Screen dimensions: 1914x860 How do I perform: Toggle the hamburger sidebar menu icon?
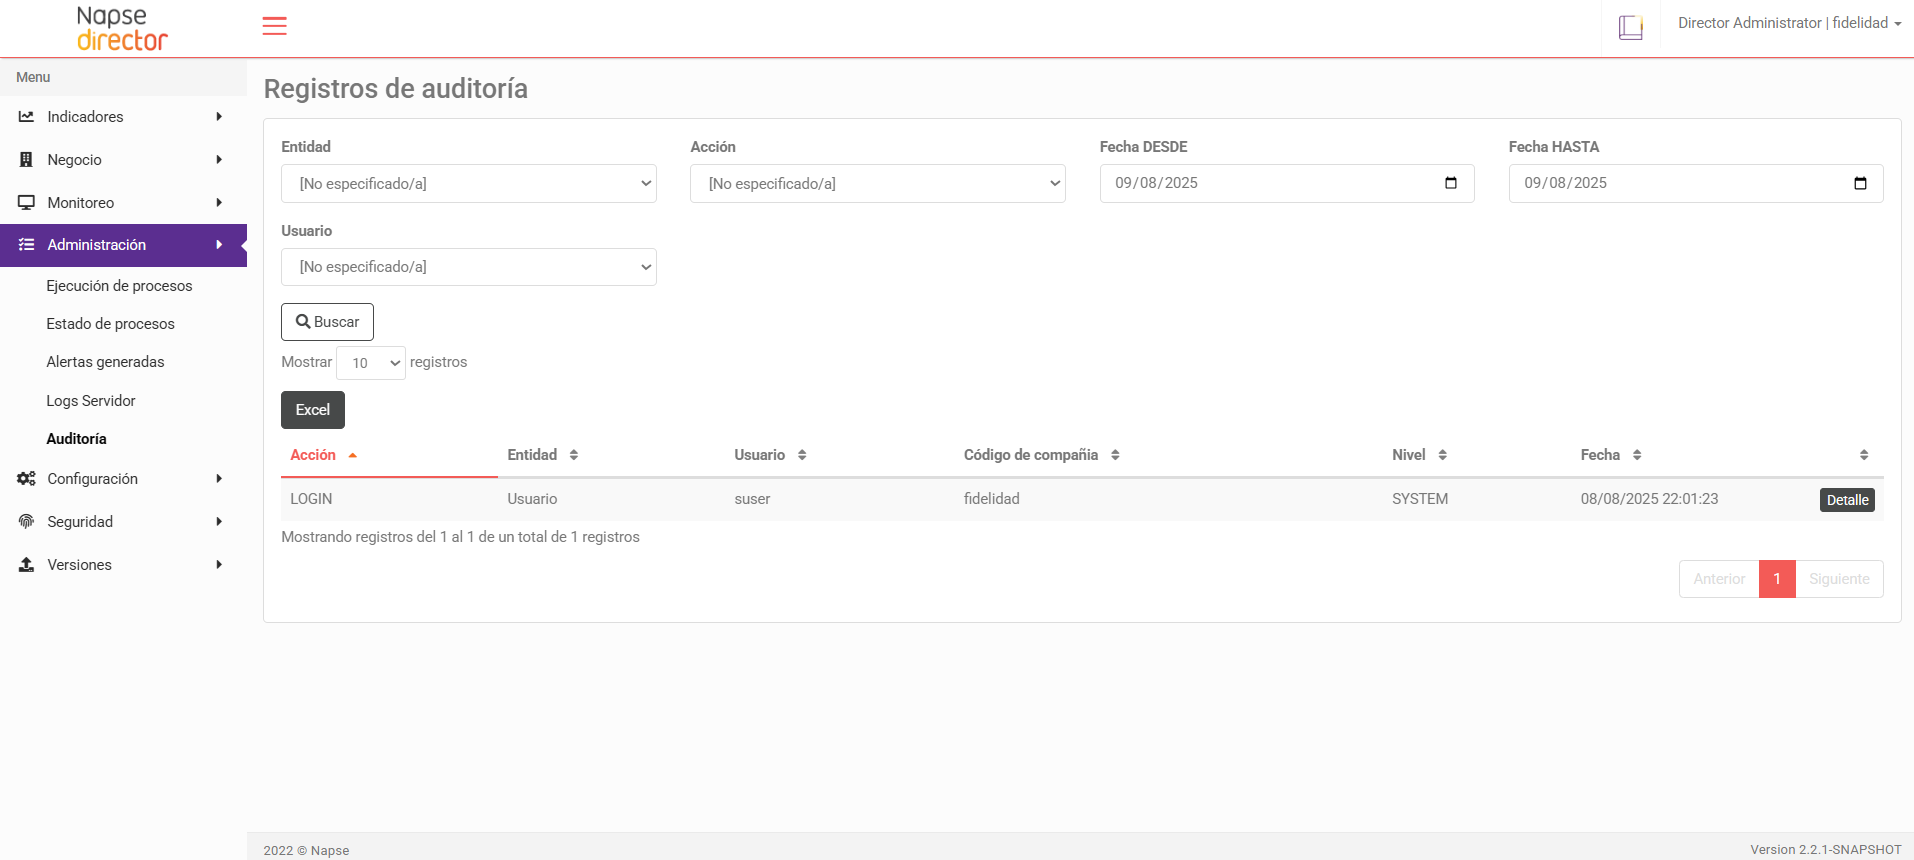pos(274,26)
